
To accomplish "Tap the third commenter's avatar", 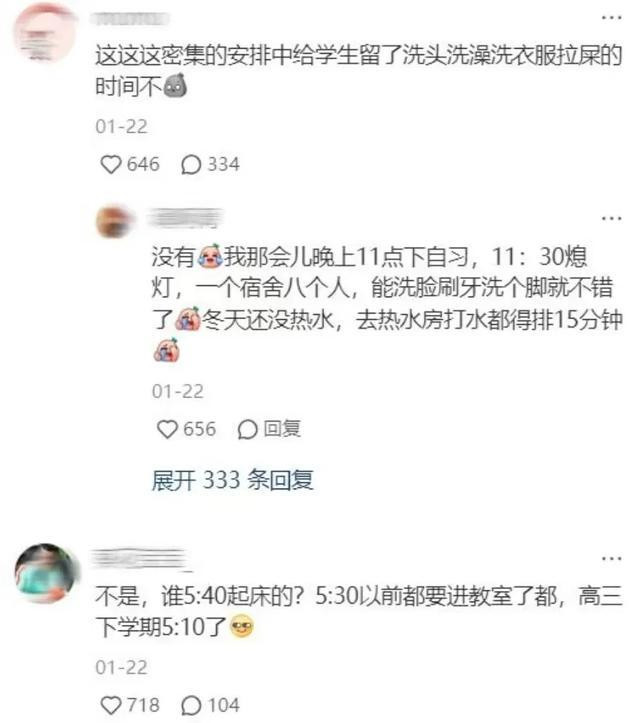I will pos(47,573).
